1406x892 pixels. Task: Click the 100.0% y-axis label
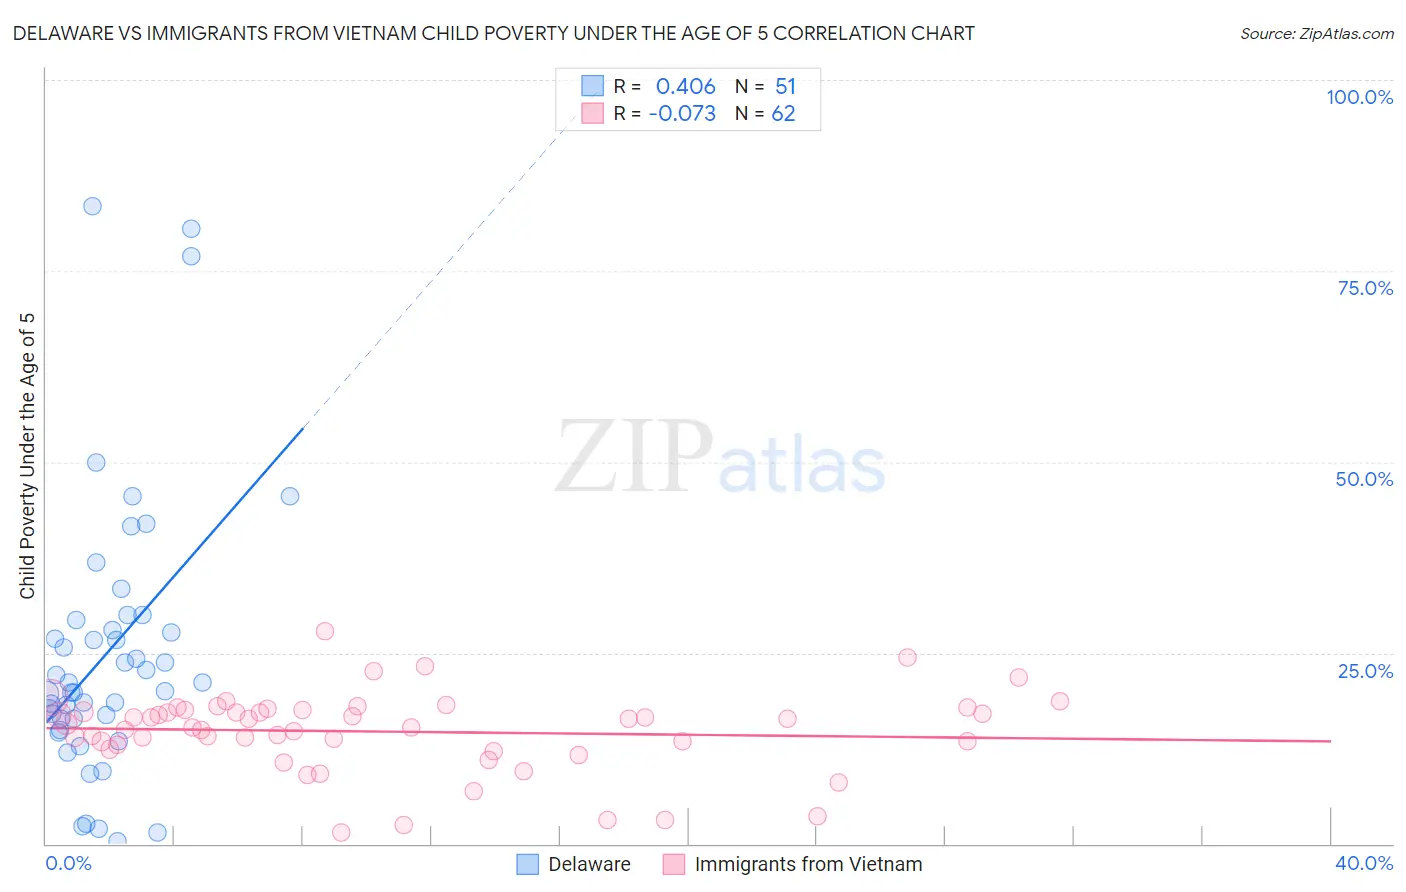pyautogui.click(x=1359, y=97)
